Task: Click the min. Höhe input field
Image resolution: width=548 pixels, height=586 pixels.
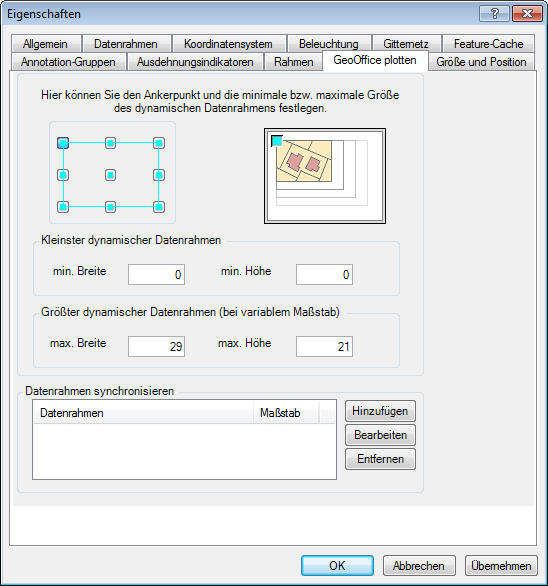Action: tap(324, 274)
